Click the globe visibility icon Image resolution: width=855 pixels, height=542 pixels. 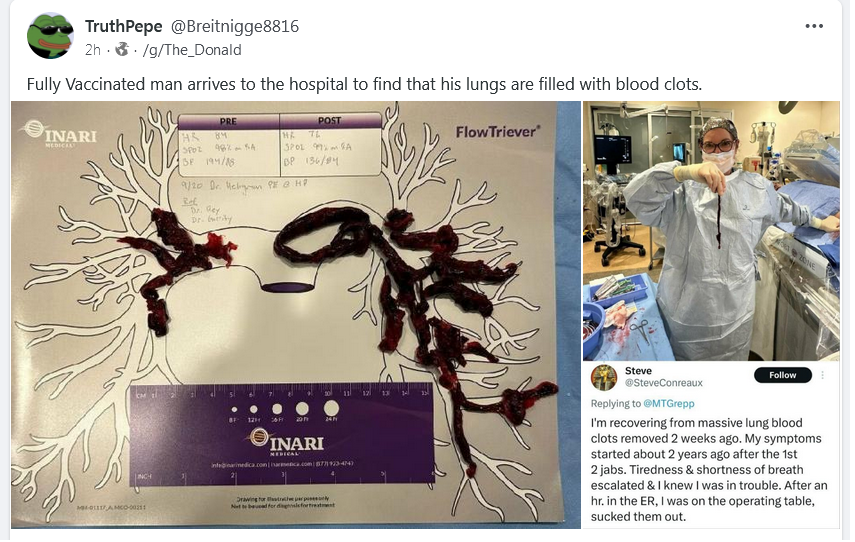(x=122, y=50)
